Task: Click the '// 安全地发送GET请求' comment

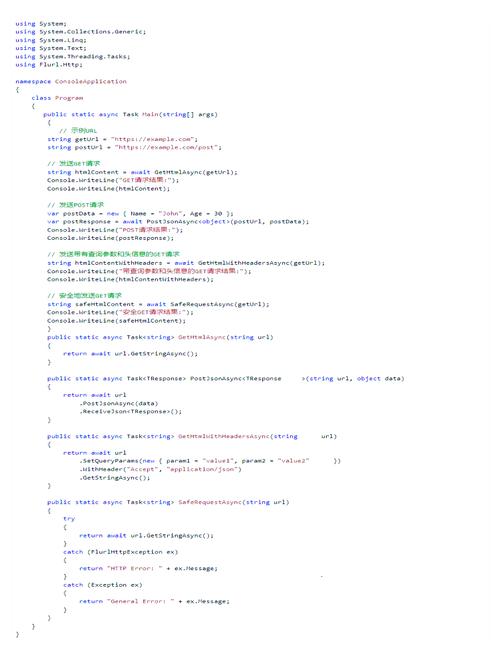Action: [84, 296]
